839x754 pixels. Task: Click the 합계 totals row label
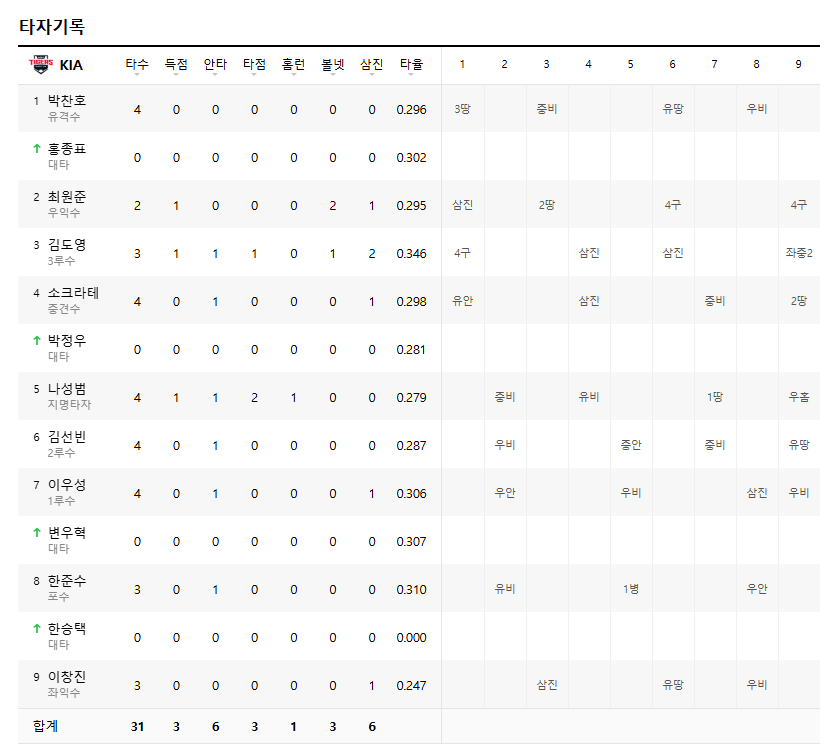tap(46, 726)
